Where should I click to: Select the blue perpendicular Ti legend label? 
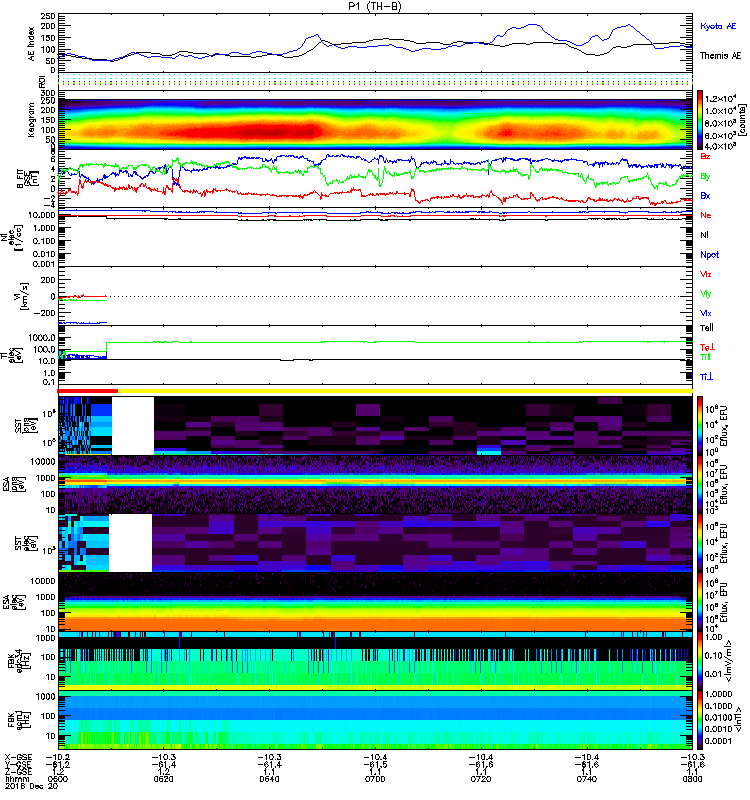pyautogui.click(x=706, y=377)
